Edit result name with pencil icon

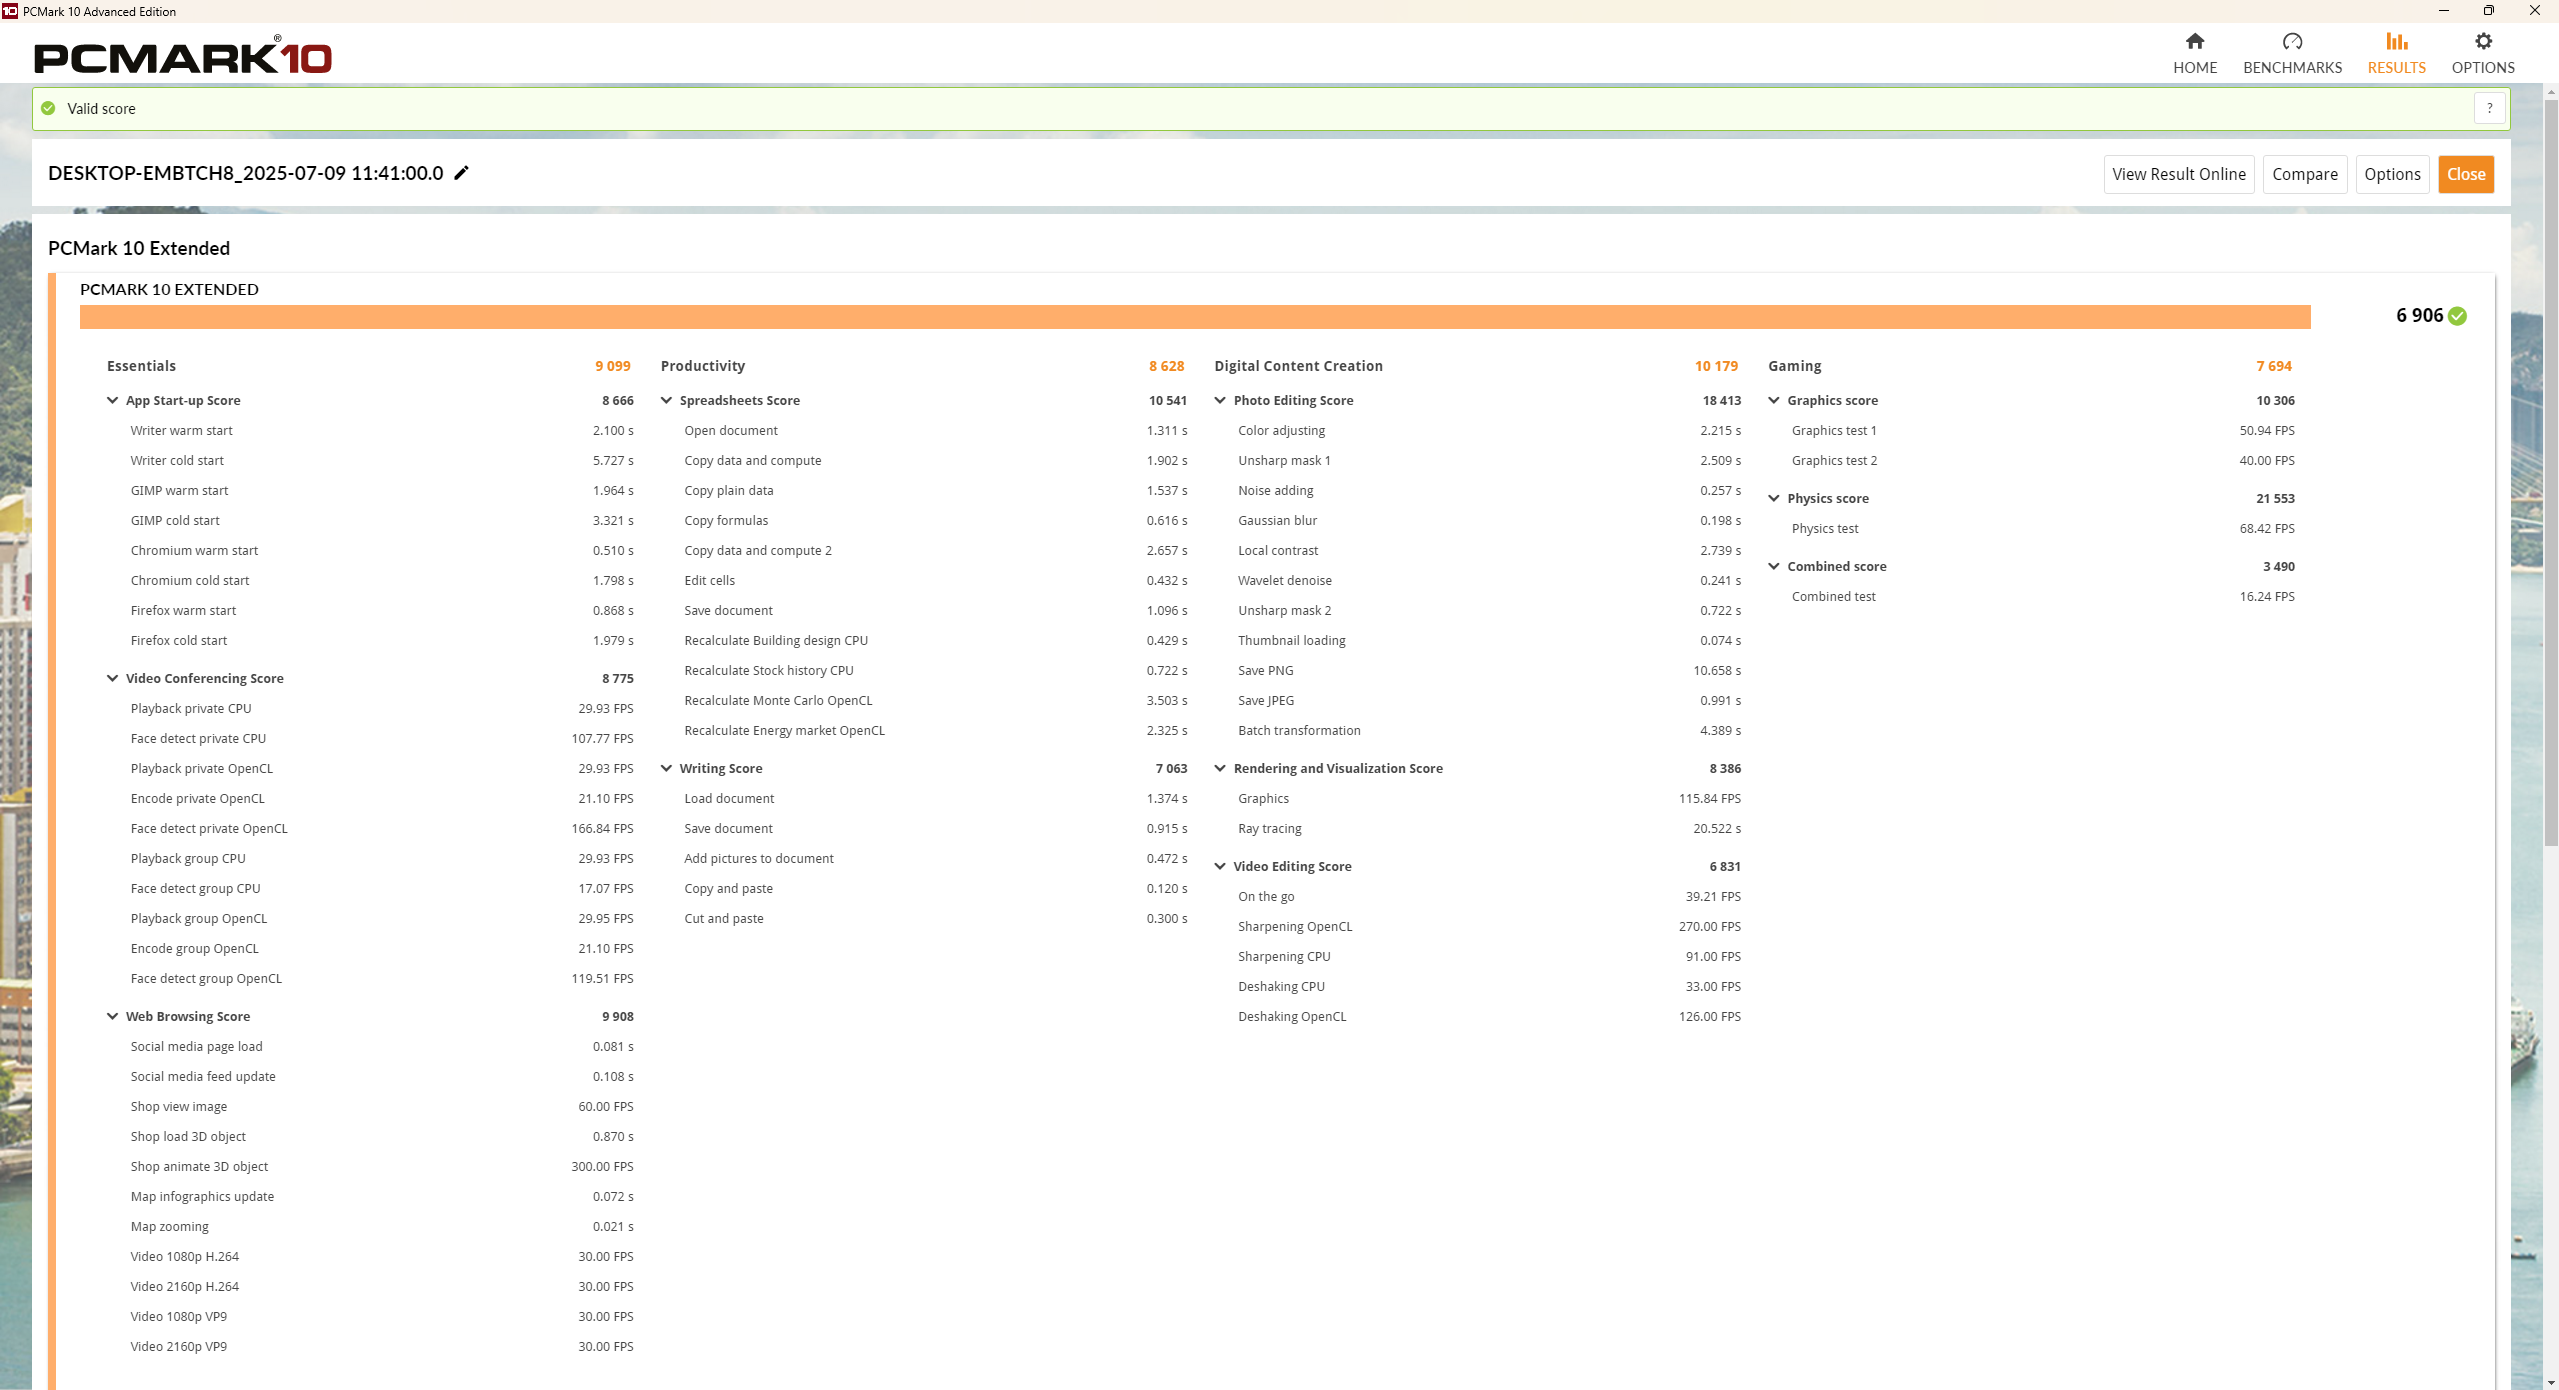[461, 173]
